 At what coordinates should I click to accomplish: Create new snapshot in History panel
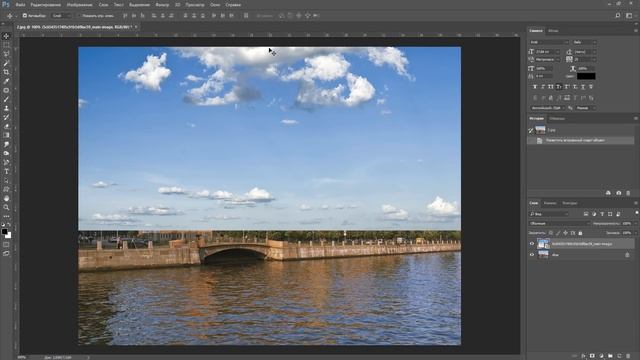(x=618, y=193)
